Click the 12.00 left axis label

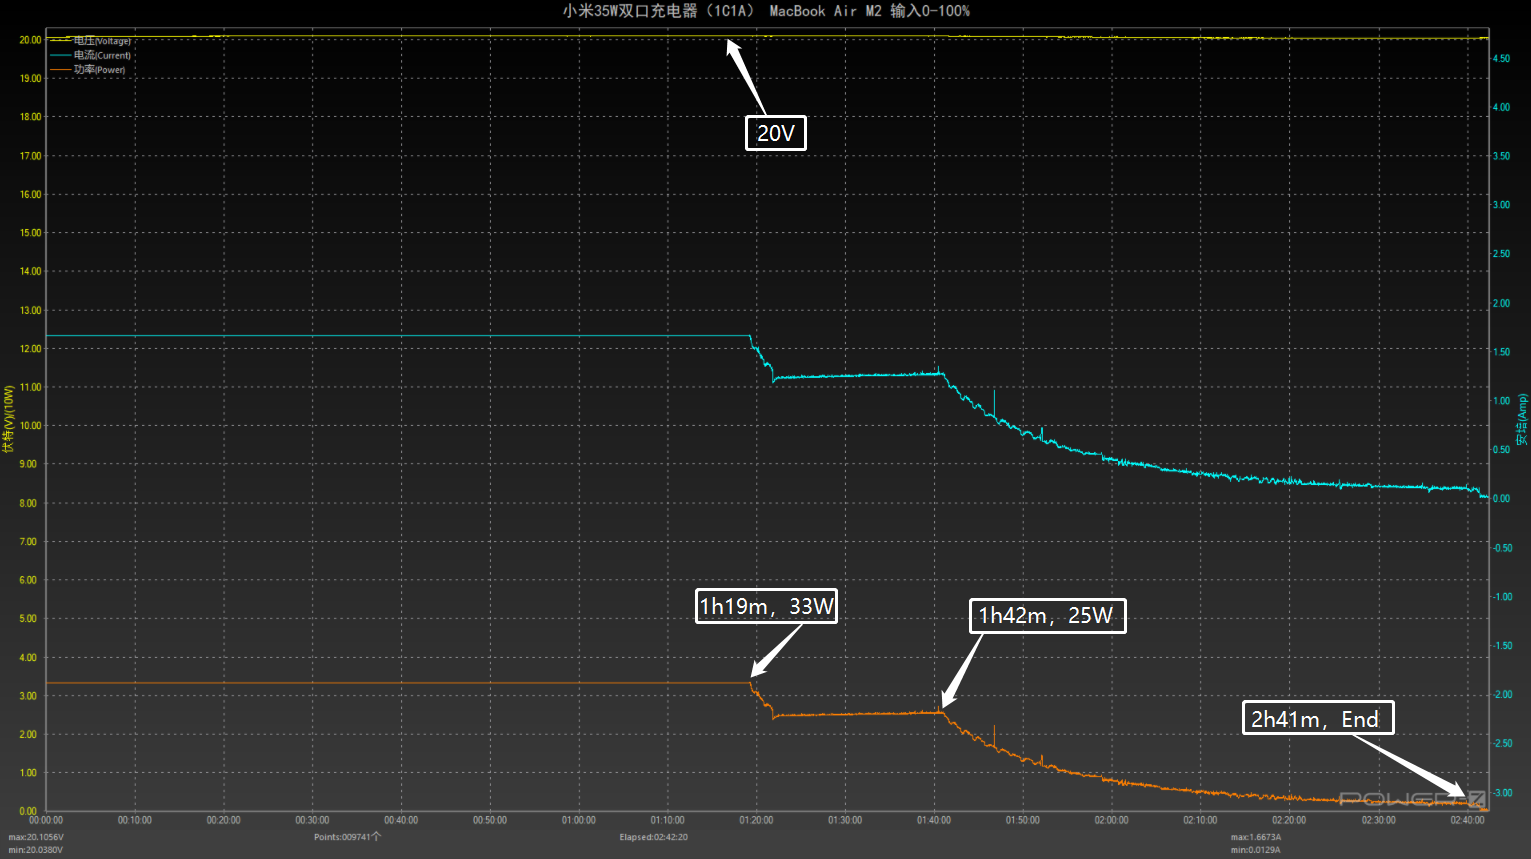click(x=30, y=349)
